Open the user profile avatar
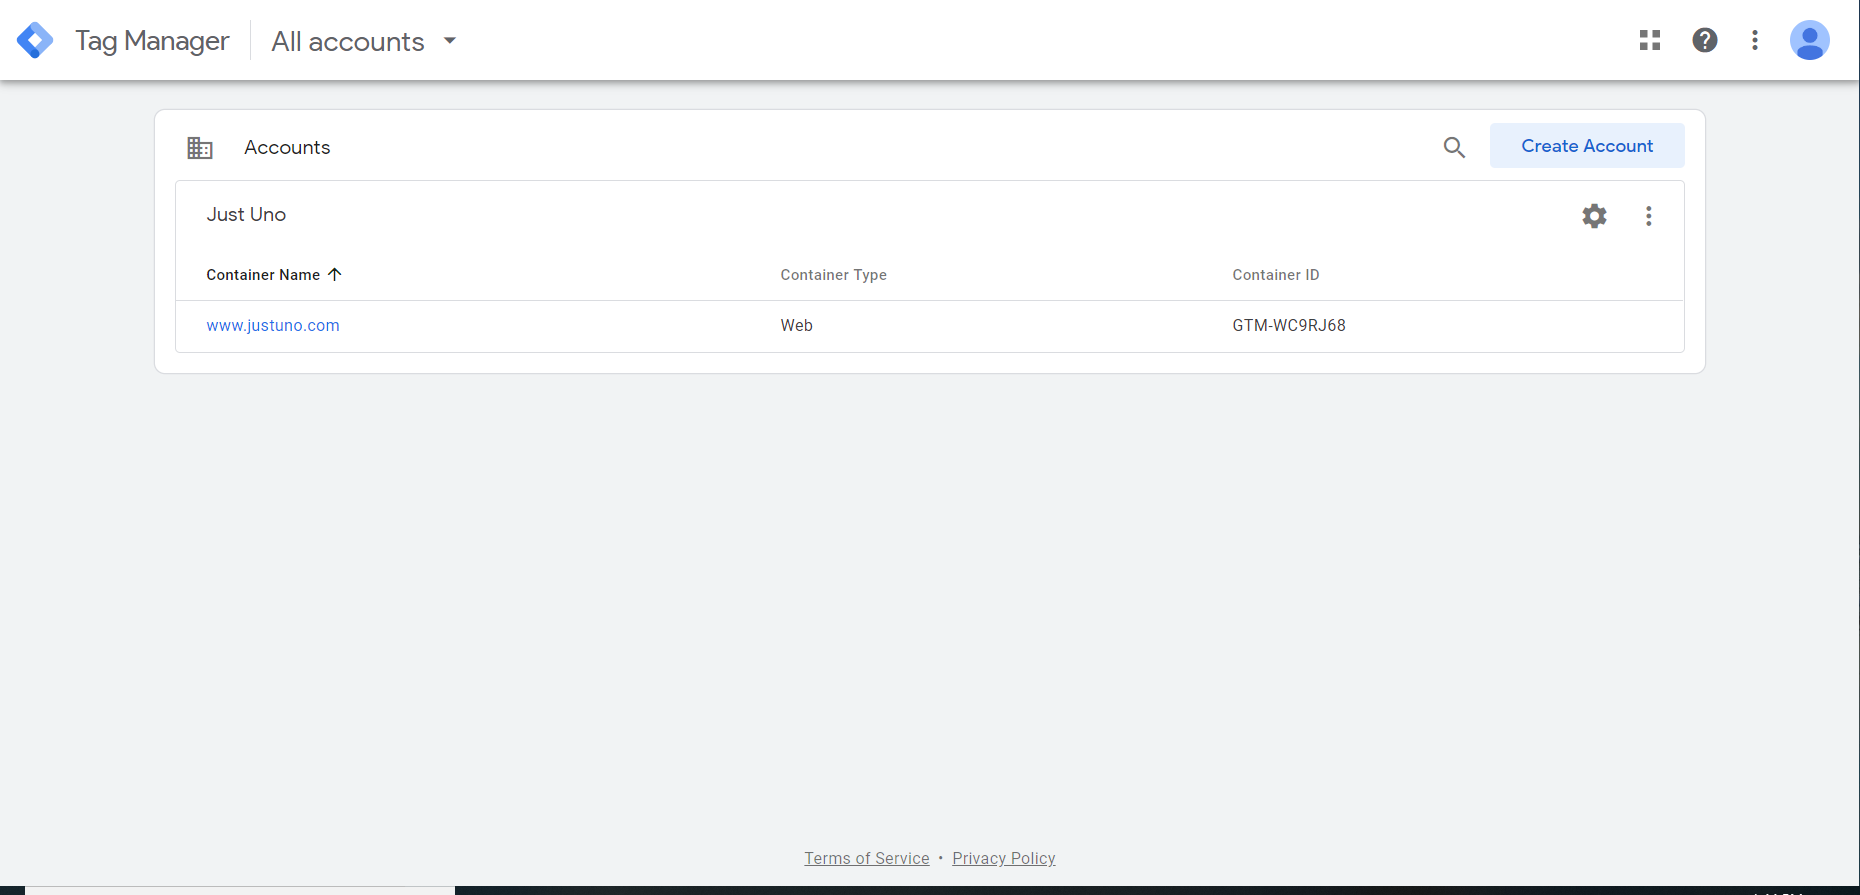 pos(1809,40)
